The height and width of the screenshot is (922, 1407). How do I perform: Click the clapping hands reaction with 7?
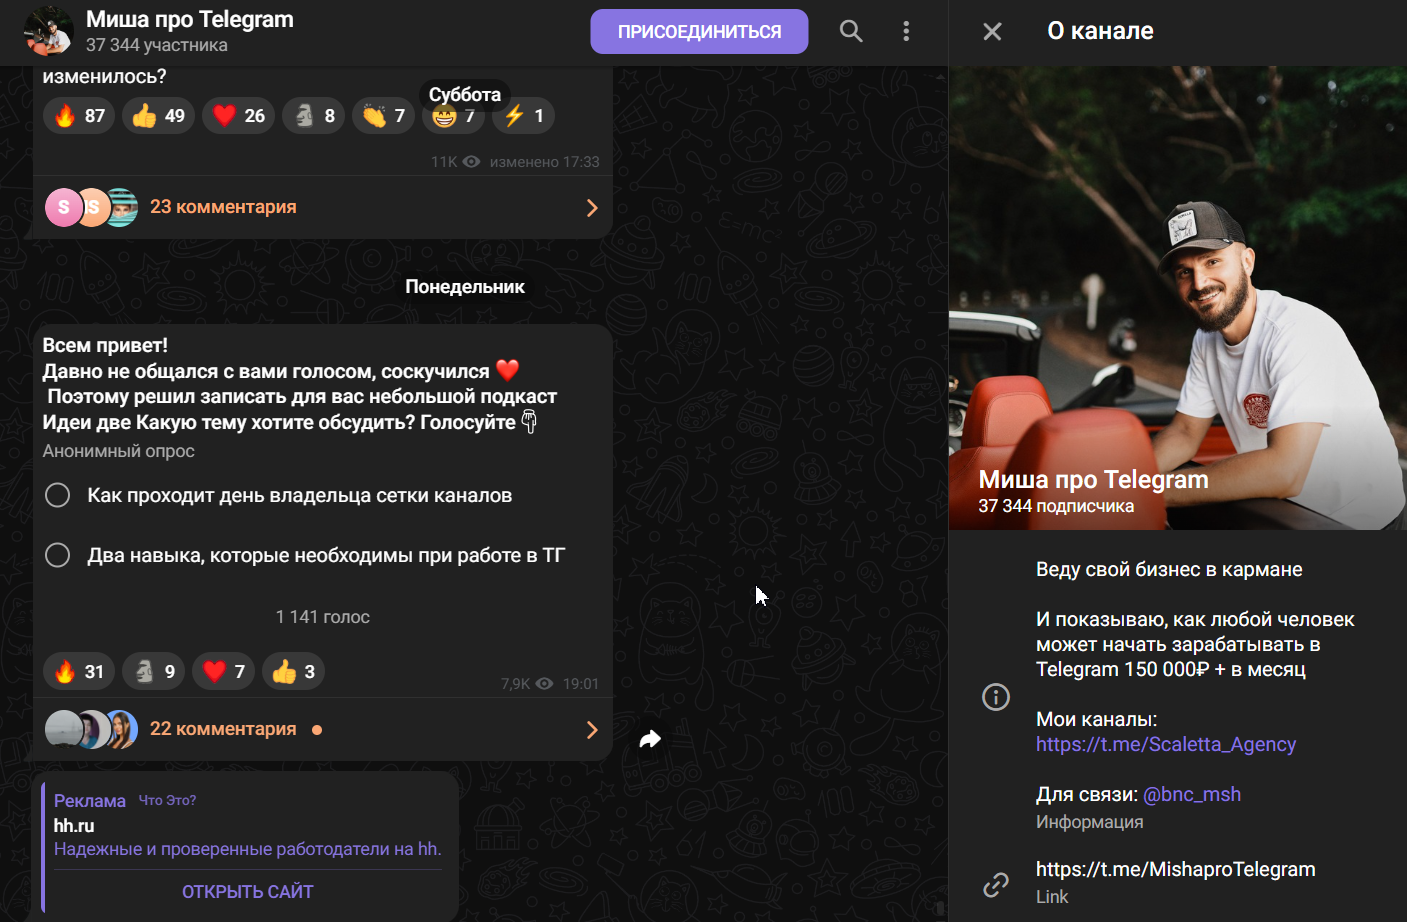point(384,116)
